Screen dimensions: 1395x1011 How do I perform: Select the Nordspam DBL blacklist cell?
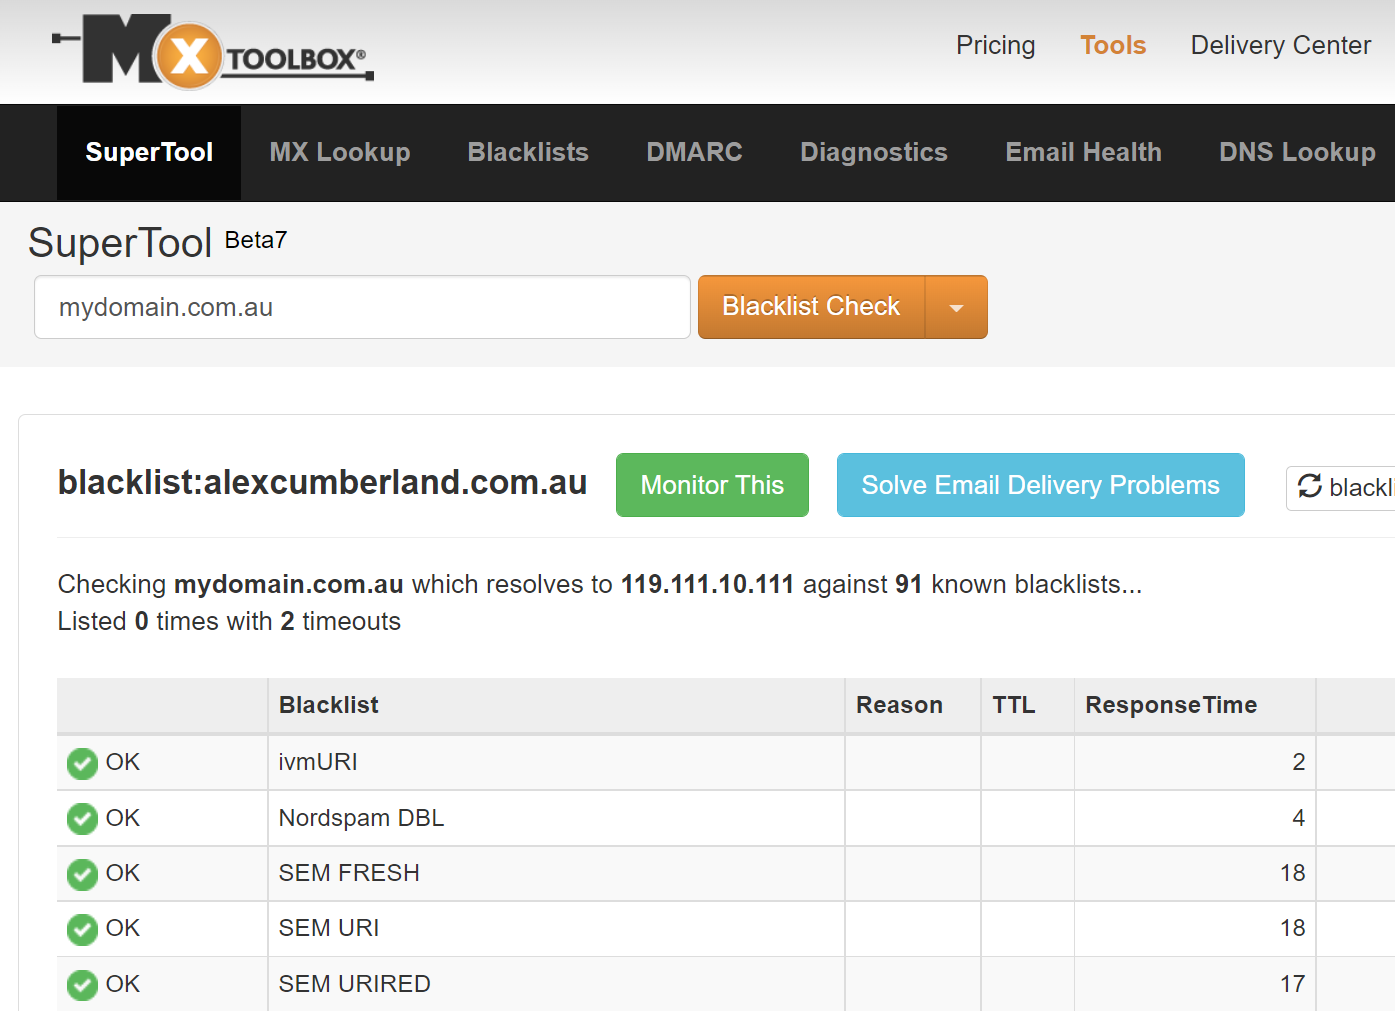556,818
